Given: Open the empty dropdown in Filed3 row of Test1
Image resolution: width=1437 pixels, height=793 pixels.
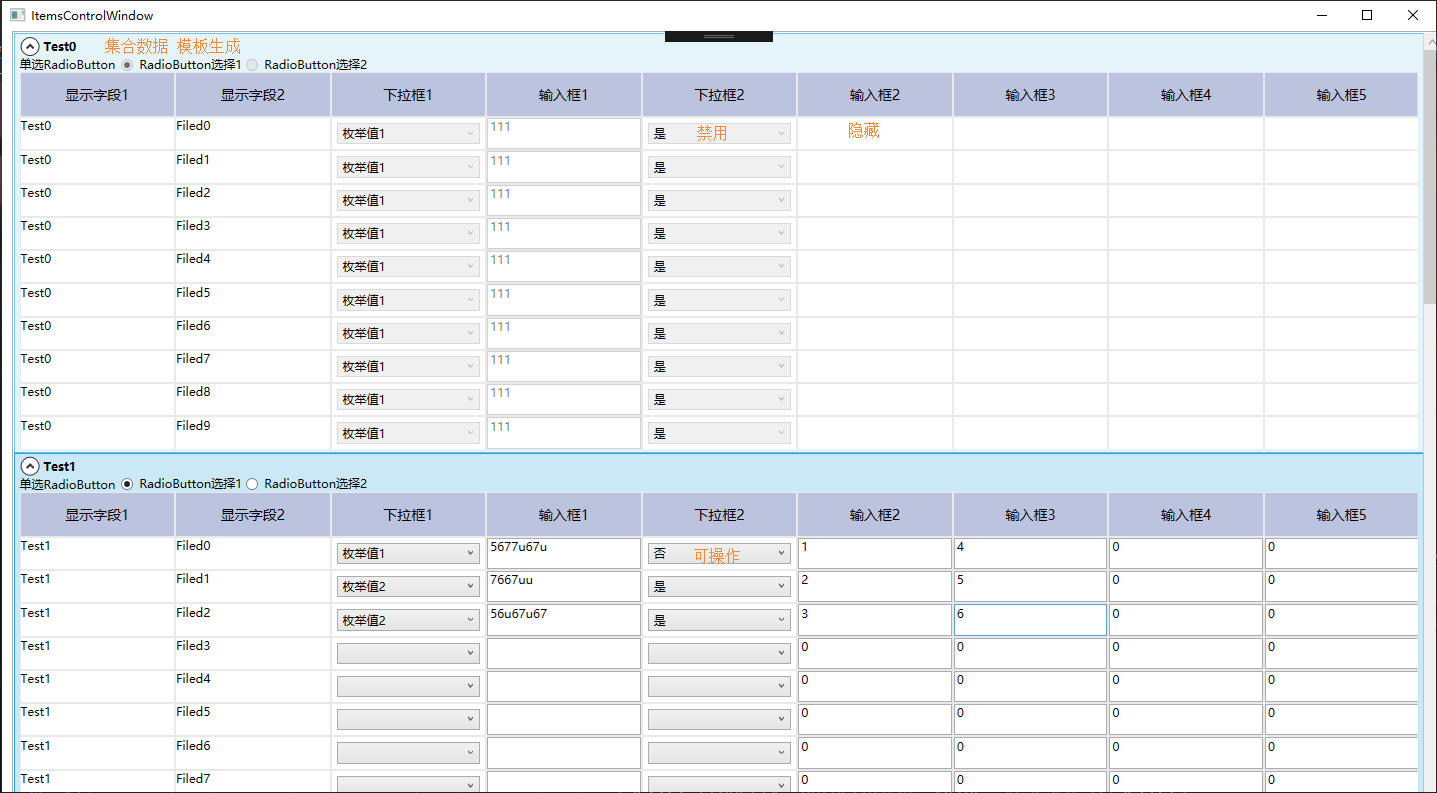Looking at the screenshot, I should [407, 652].
